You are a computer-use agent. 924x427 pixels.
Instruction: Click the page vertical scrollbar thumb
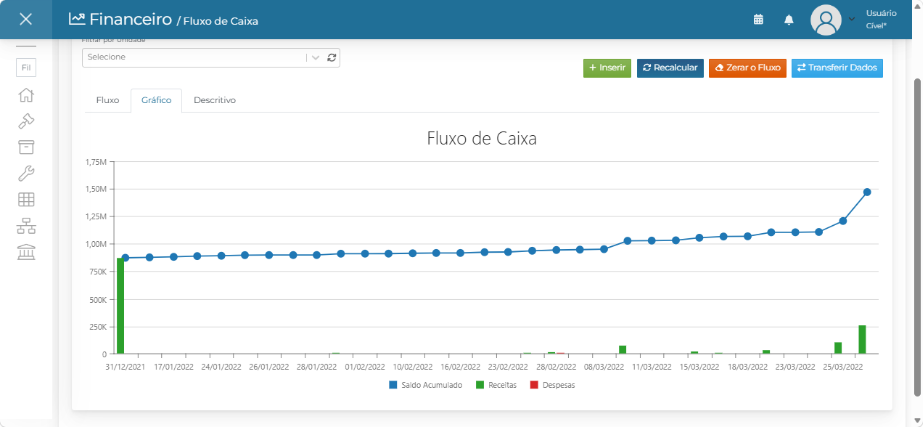pos(917,237)
